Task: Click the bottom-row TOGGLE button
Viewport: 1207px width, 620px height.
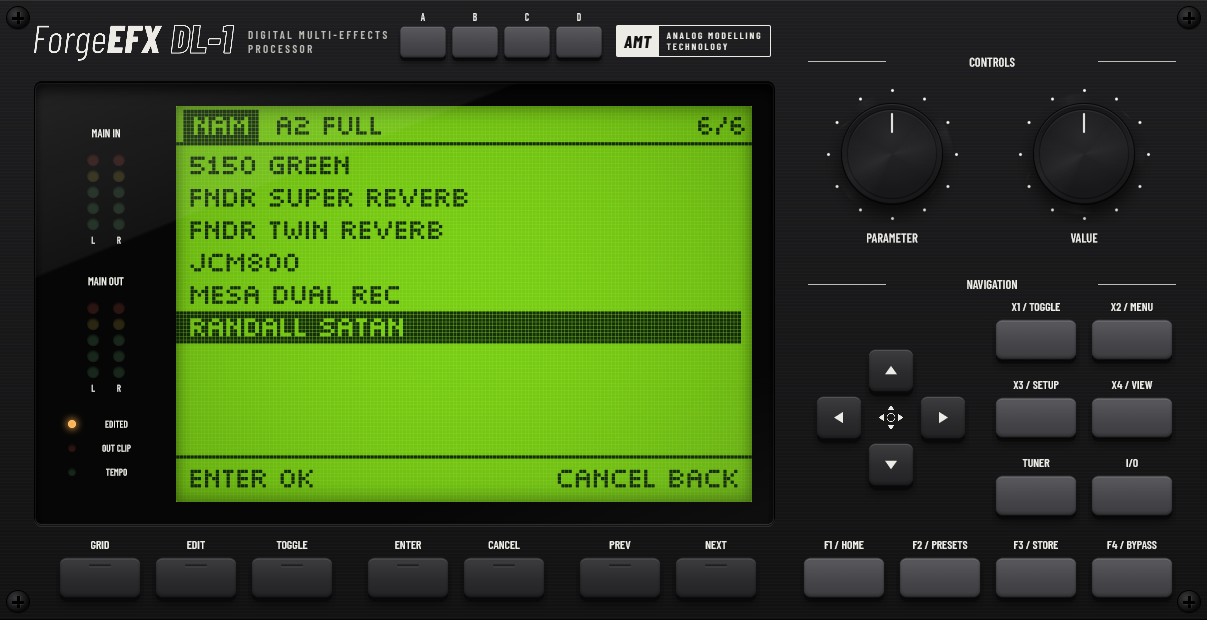Action: point(292,578)
